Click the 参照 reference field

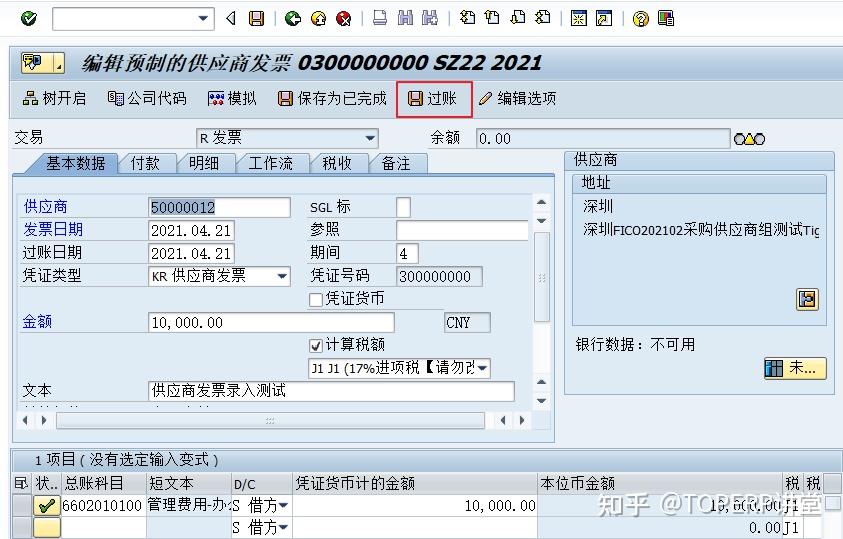462,231
